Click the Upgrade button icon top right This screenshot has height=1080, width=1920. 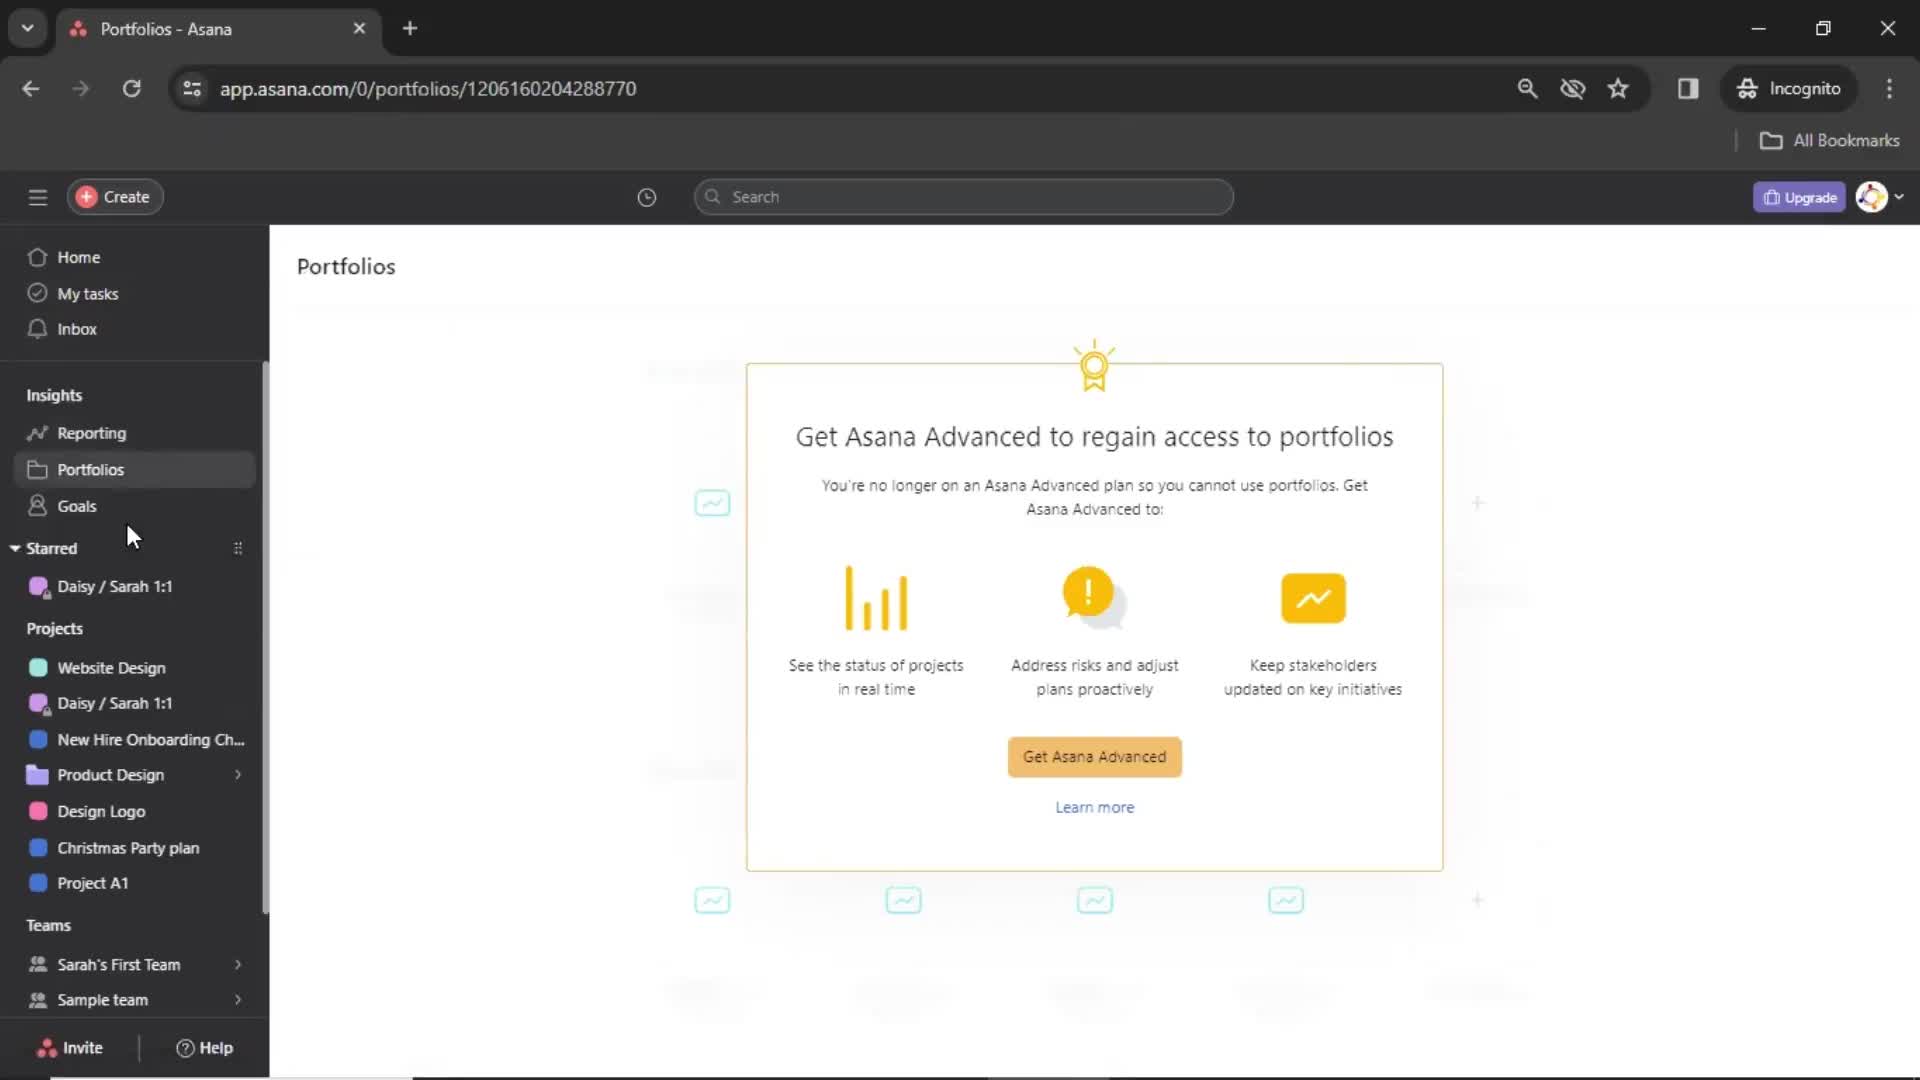1772,196
